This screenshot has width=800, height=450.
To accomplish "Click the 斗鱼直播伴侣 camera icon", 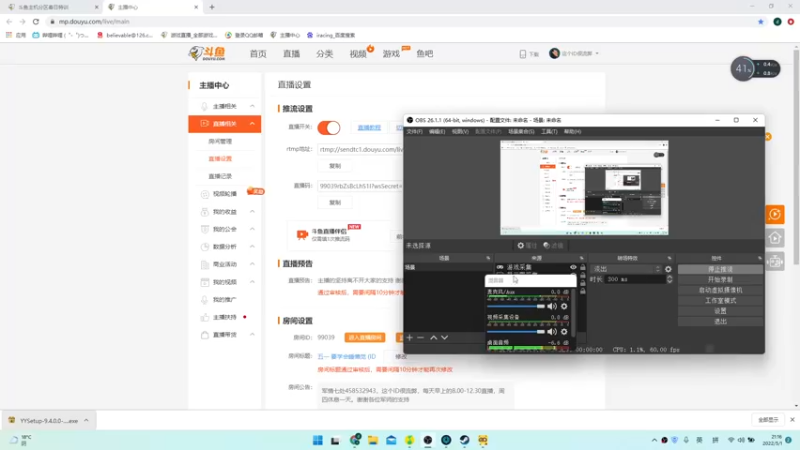I will tap(302, 234).
